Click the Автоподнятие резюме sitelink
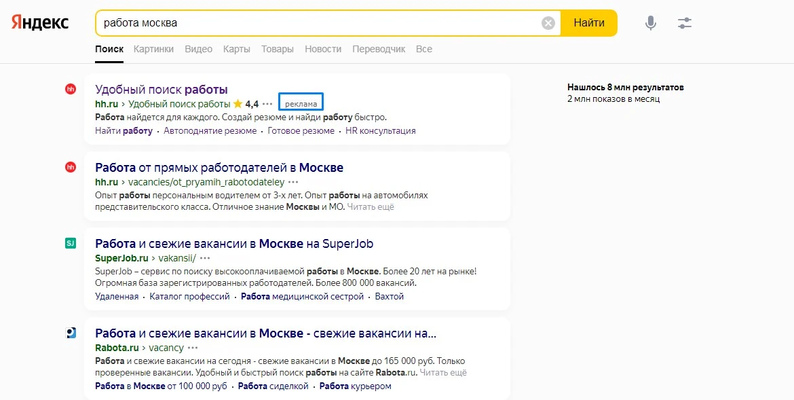The height and width of the screenshot is (400, 794). [210, 131]
